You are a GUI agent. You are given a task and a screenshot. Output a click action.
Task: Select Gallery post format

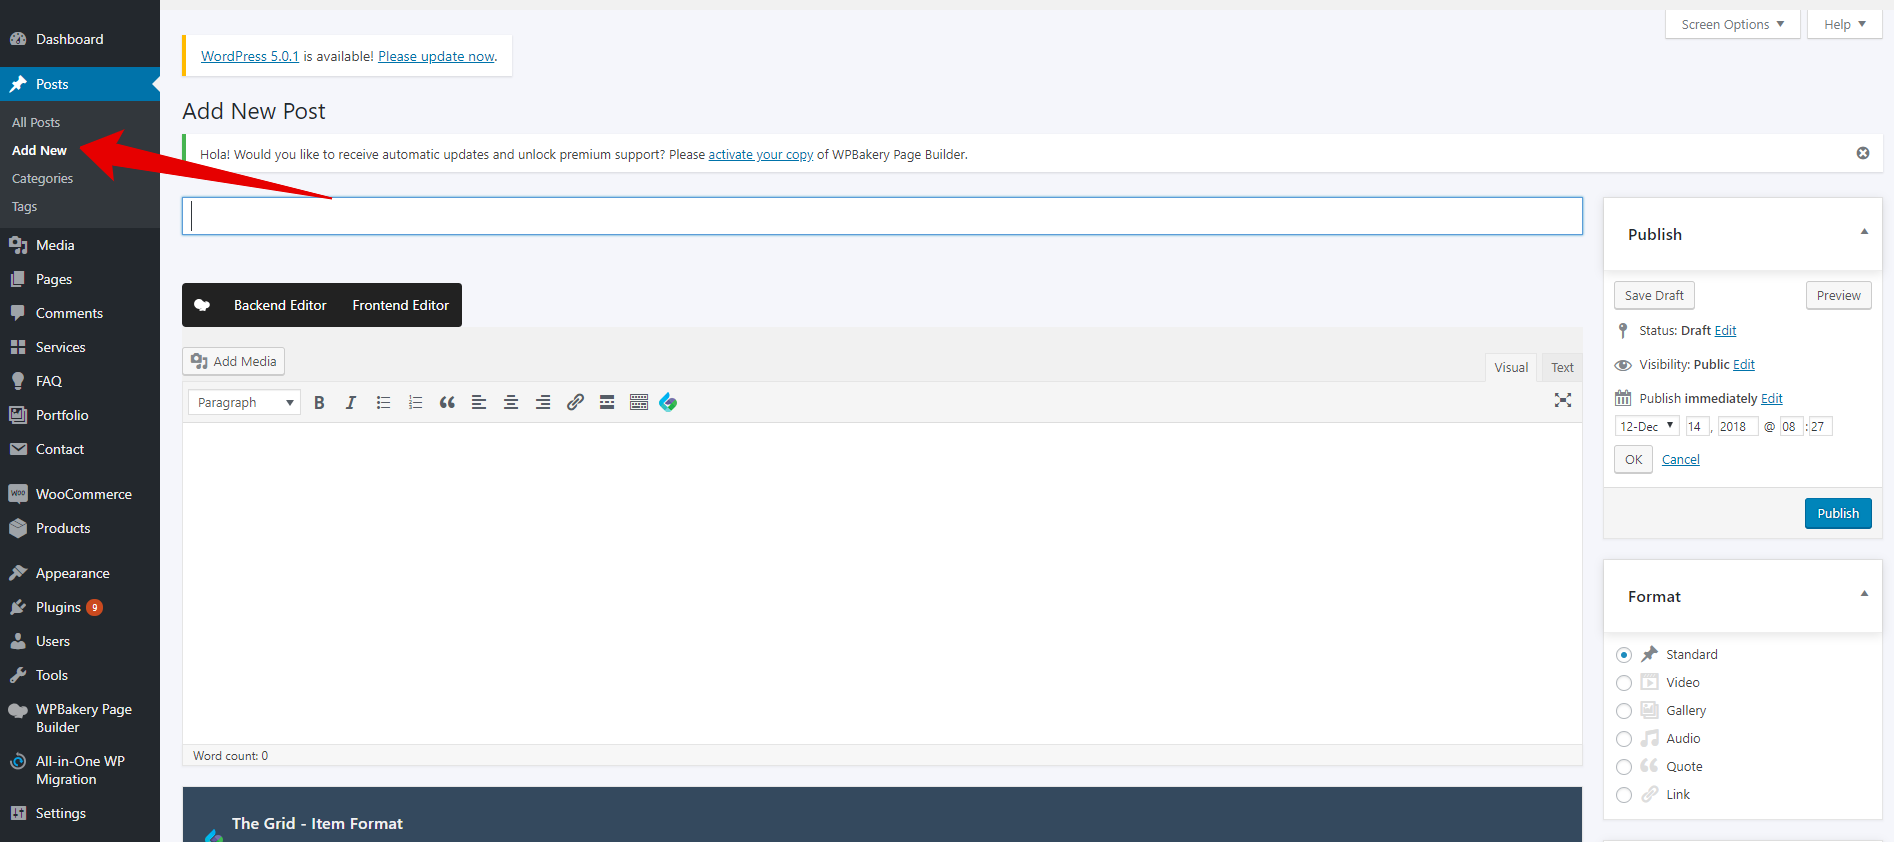[1624, 711]
